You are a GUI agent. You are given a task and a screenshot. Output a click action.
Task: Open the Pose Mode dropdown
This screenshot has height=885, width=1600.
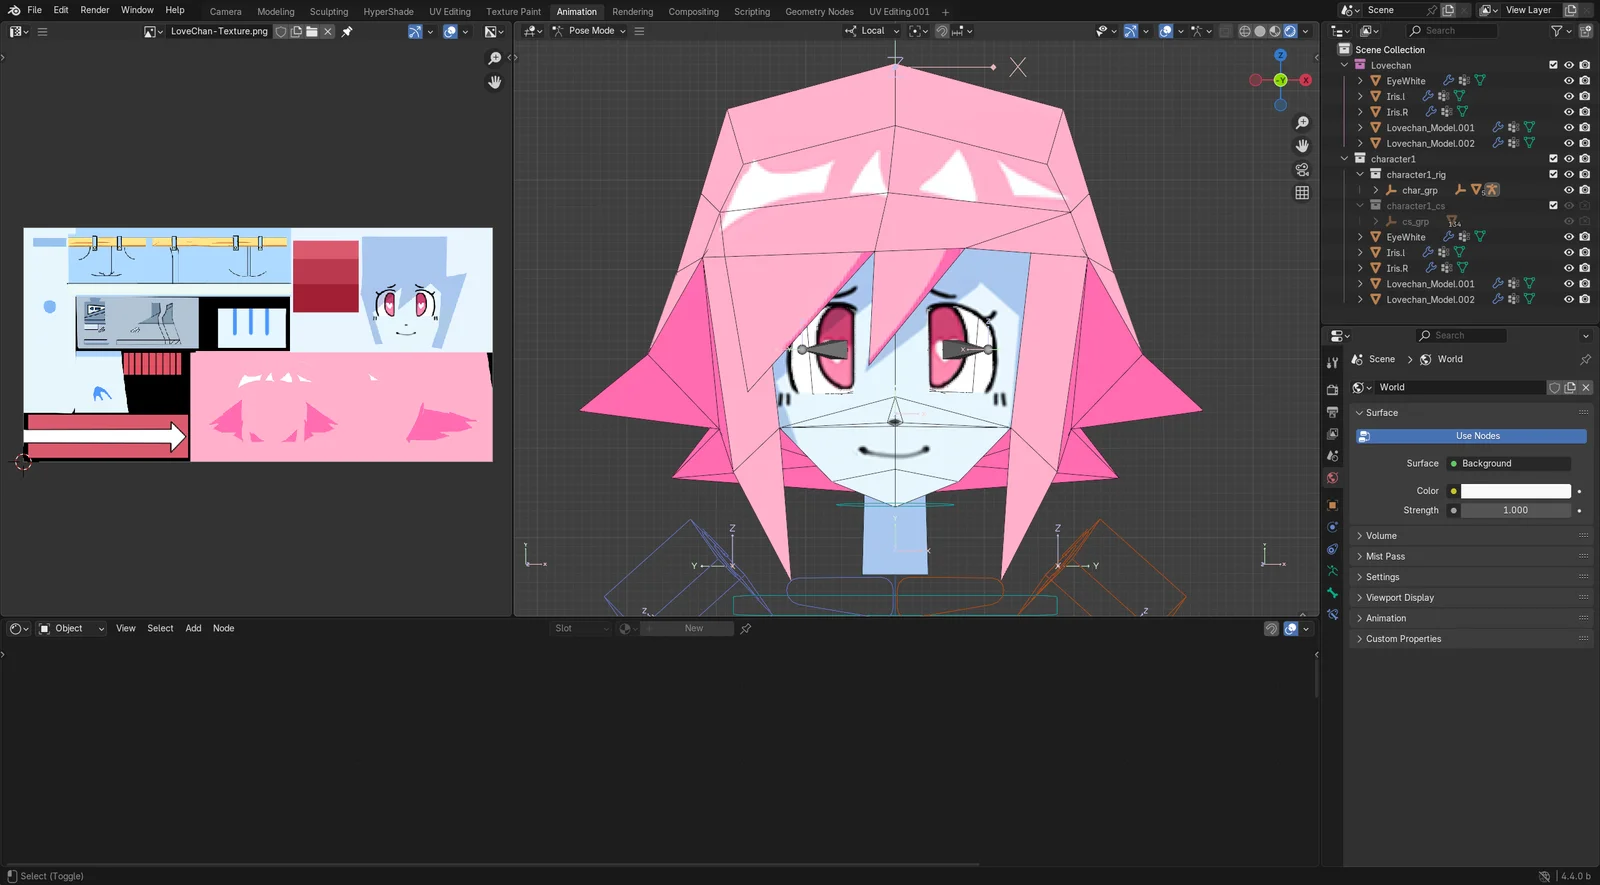coord(590,31)
